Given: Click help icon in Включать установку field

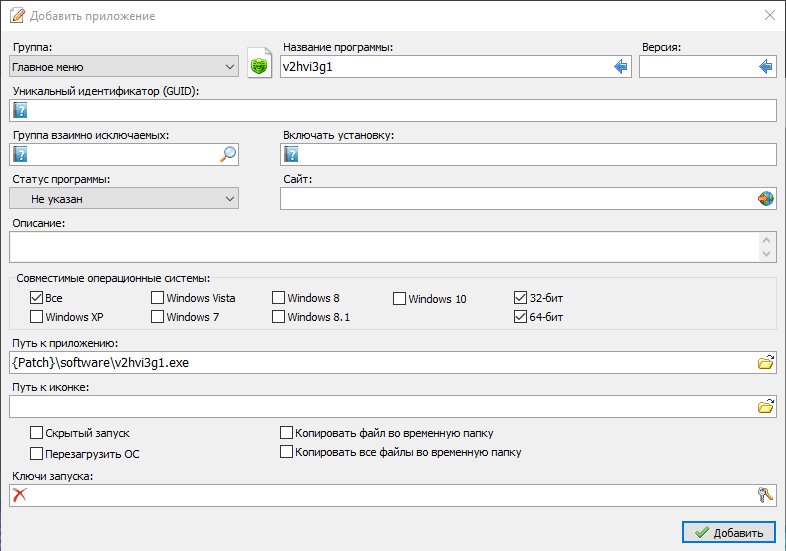Looking at the screenshot, I should 291,154.
